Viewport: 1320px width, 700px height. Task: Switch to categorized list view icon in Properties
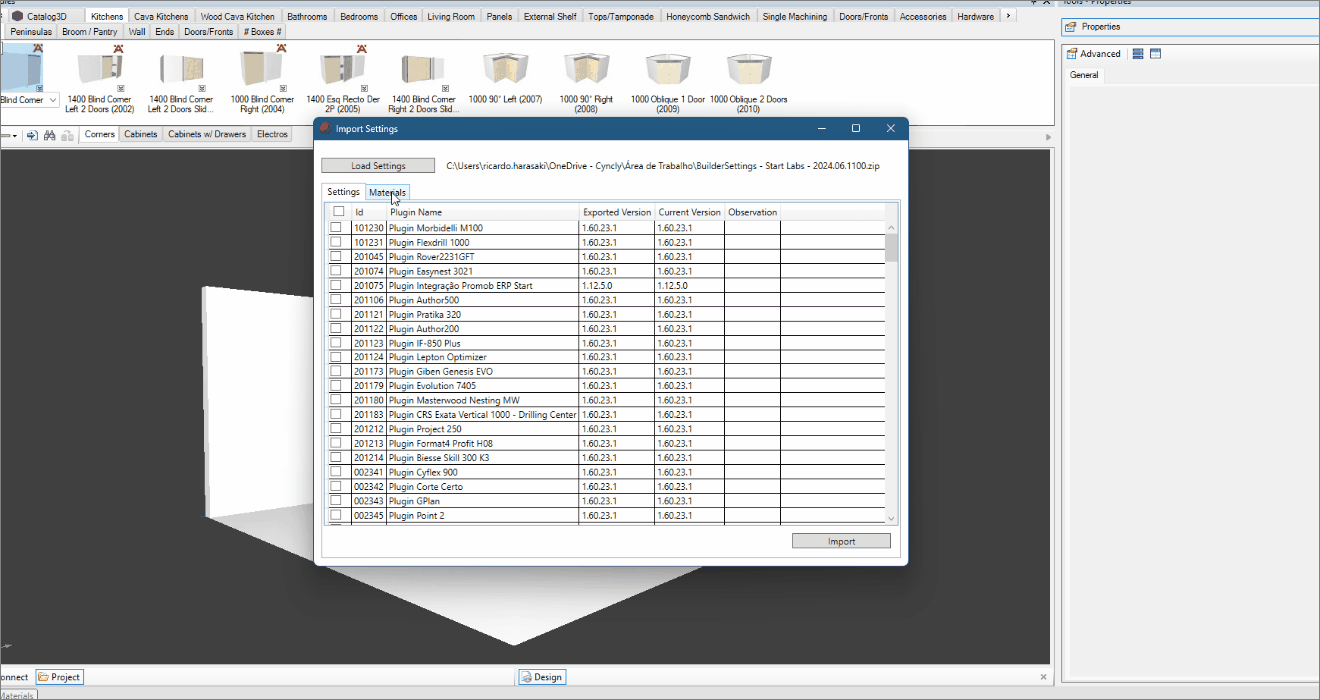click(1138, 54)
